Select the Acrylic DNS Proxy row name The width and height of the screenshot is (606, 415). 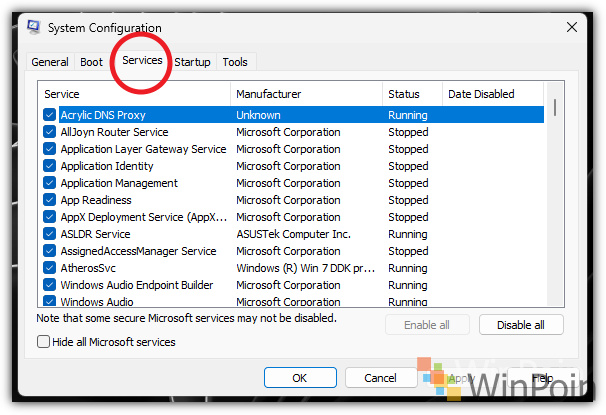point(103,115)
